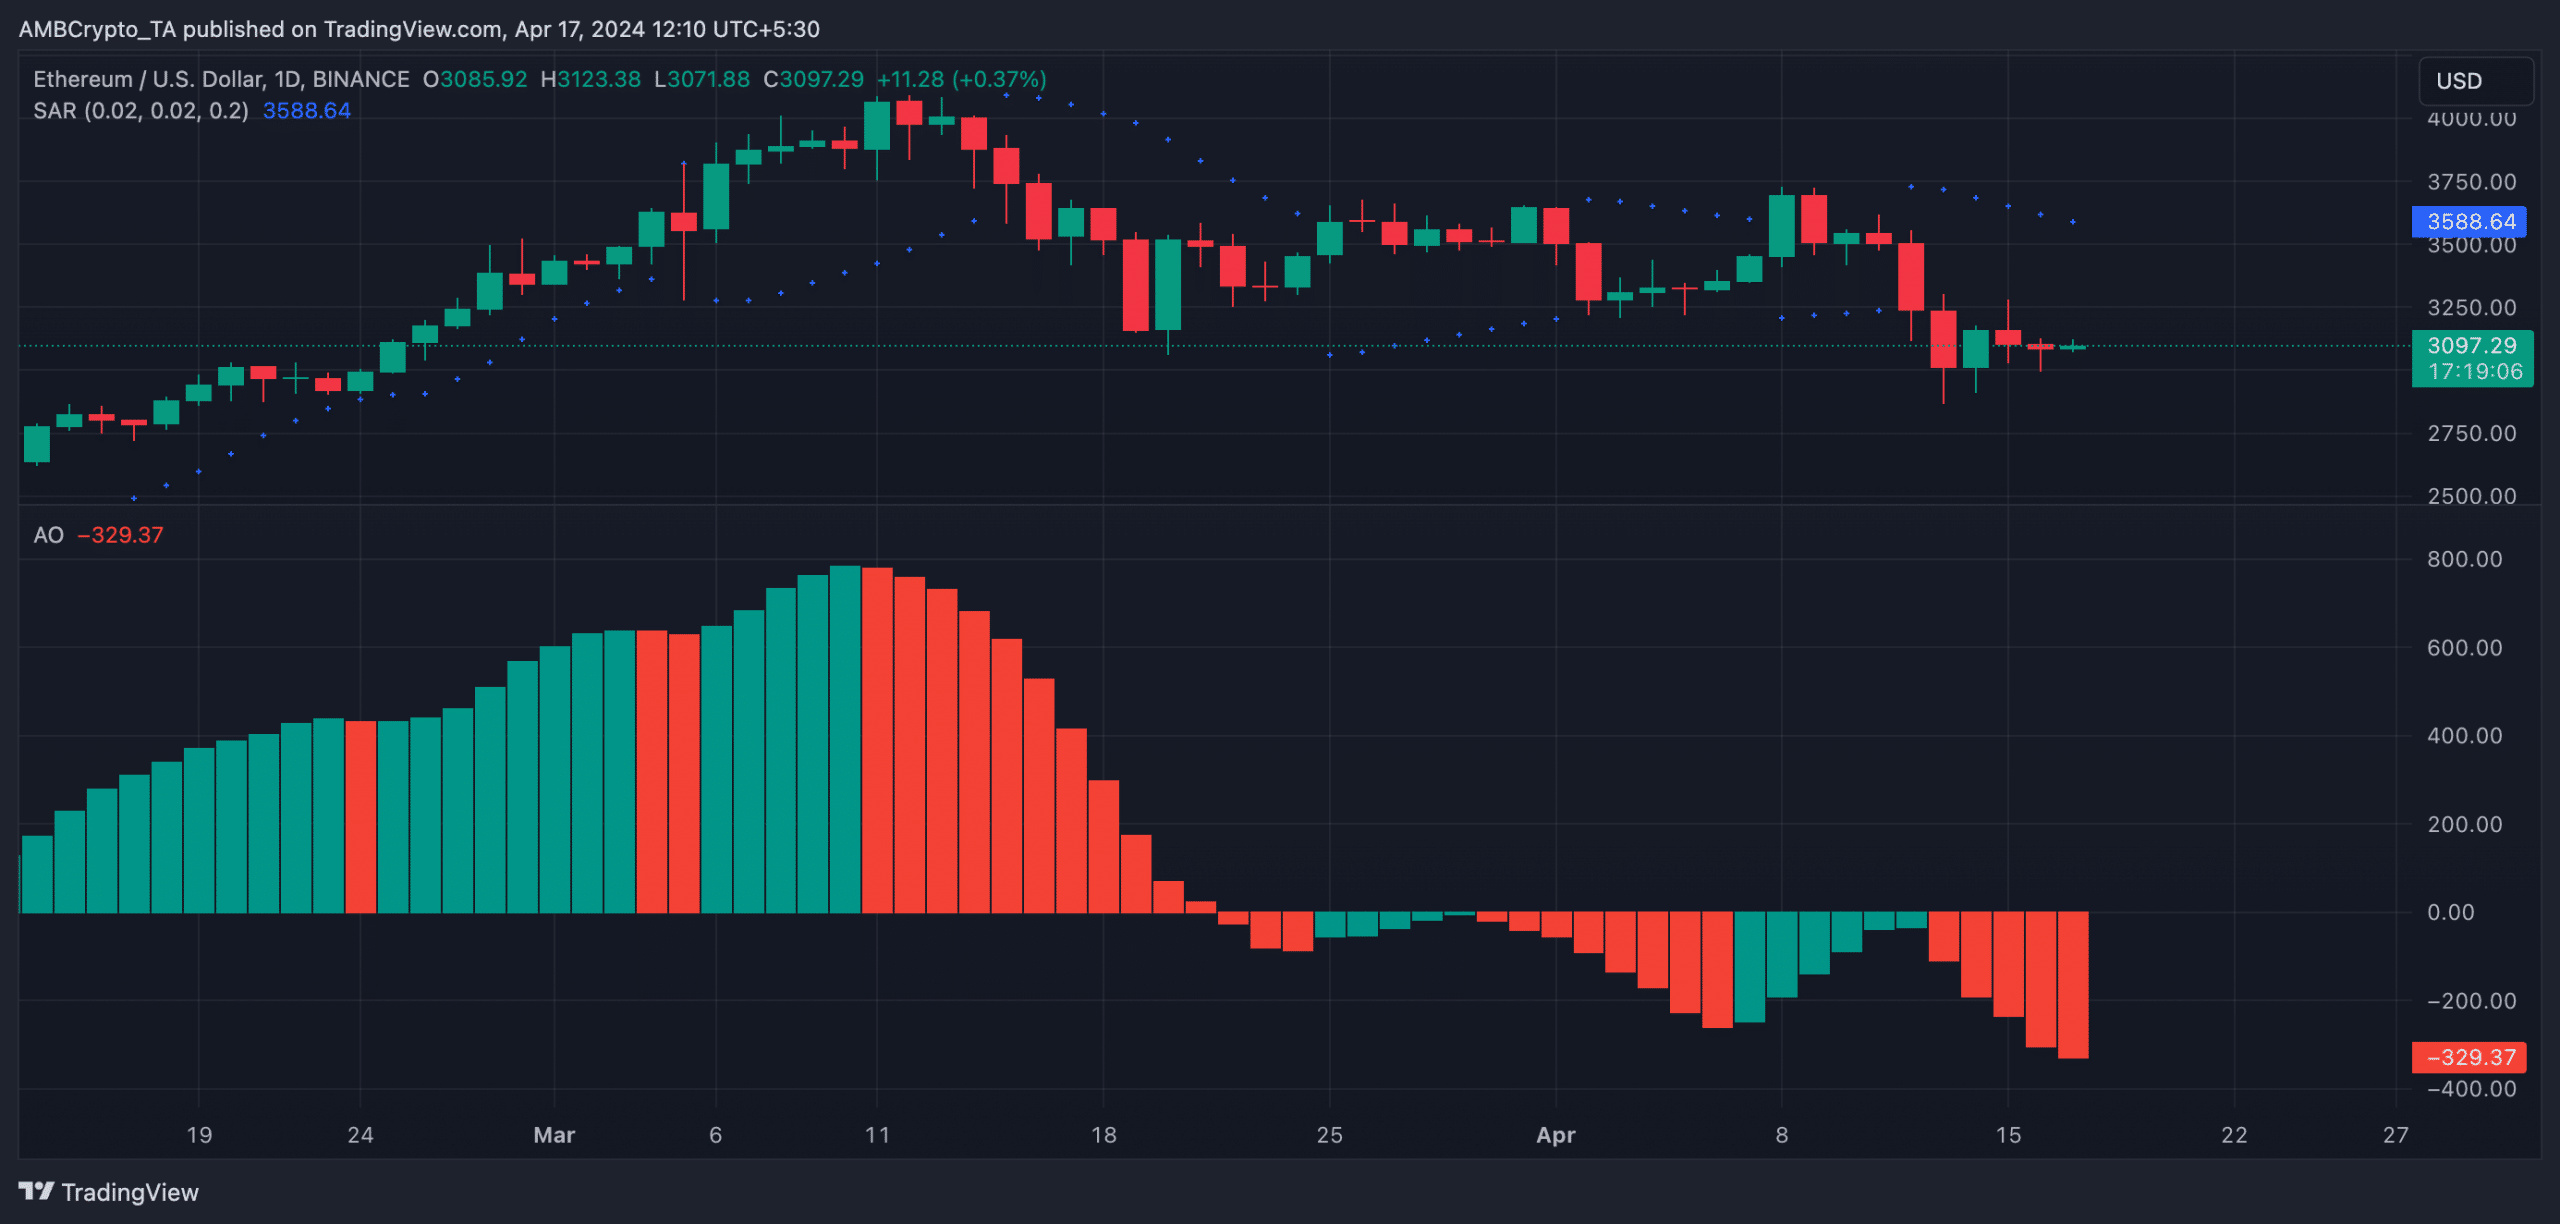The height and width of the screenshot is (1224, 2560).
Task: Click the 3750.00 price axis label
Action: pyautogui.click(x=2472, y=182)
